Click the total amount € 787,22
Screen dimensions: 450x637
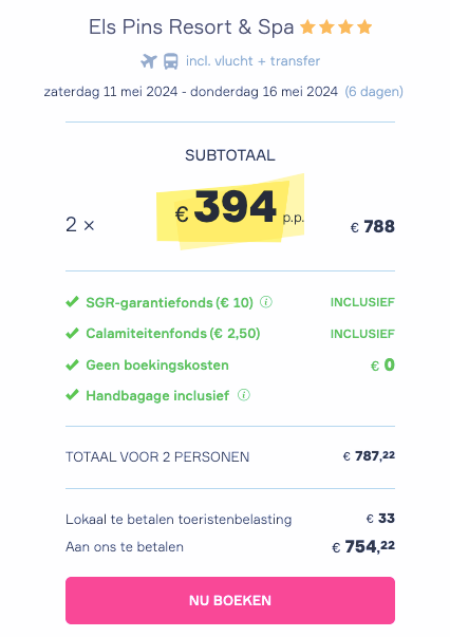[x=369, y=456]
